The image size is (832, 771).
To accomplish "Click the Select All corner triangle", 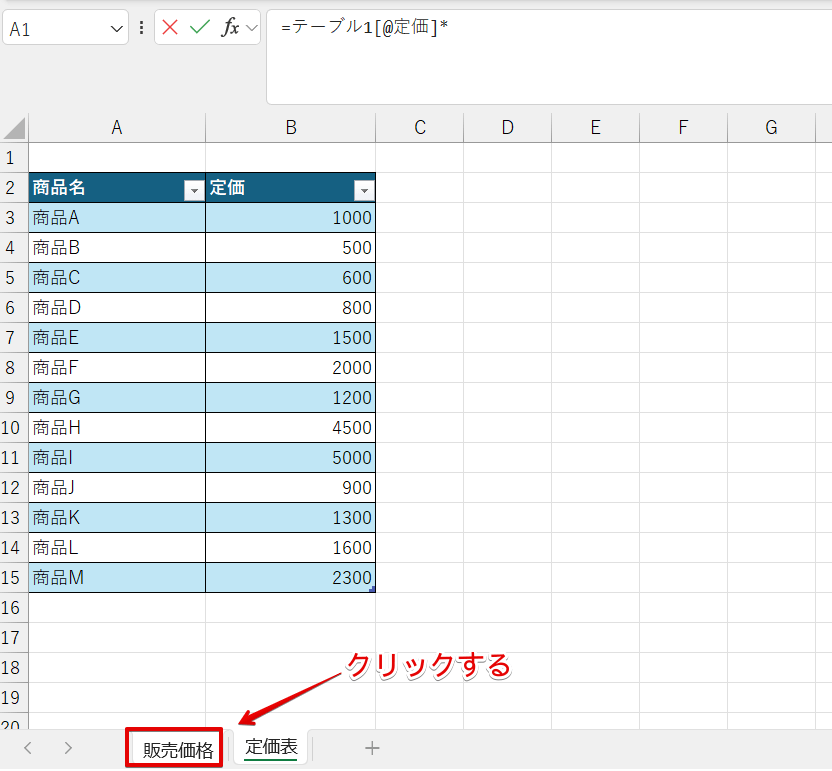I will (x=14, y=128).
